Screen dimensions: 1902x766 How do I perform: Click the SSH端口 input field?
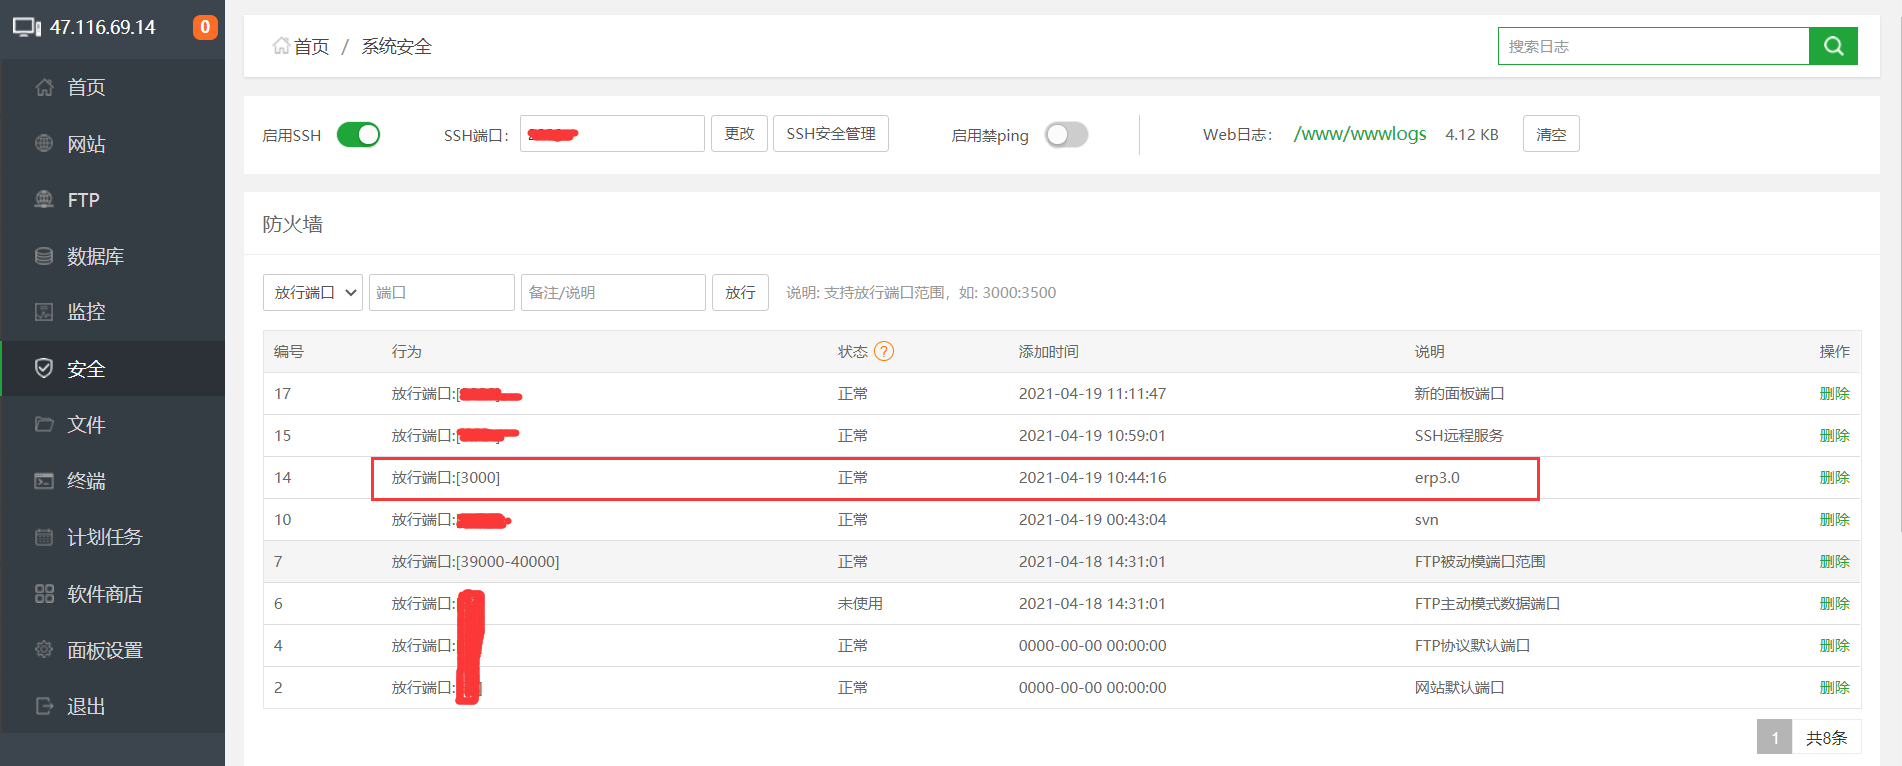(612, 133)
